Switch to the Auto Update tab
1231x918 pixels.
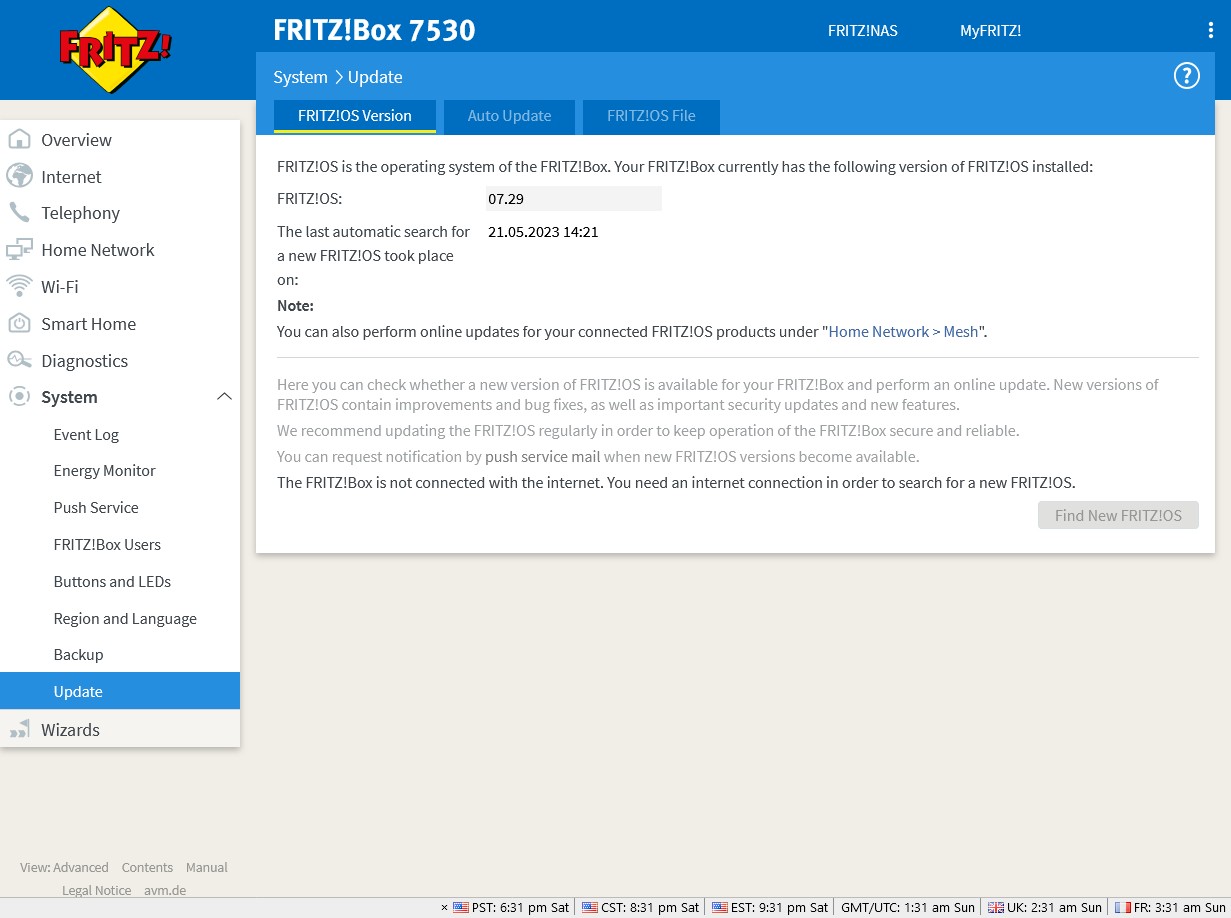point(509,116)
